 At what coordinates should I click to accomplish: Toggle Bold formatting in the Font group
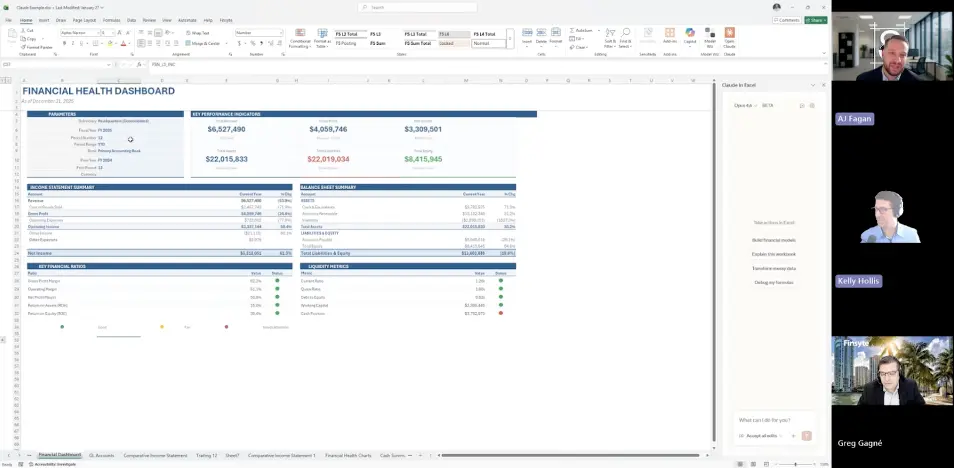coord(63,43)
